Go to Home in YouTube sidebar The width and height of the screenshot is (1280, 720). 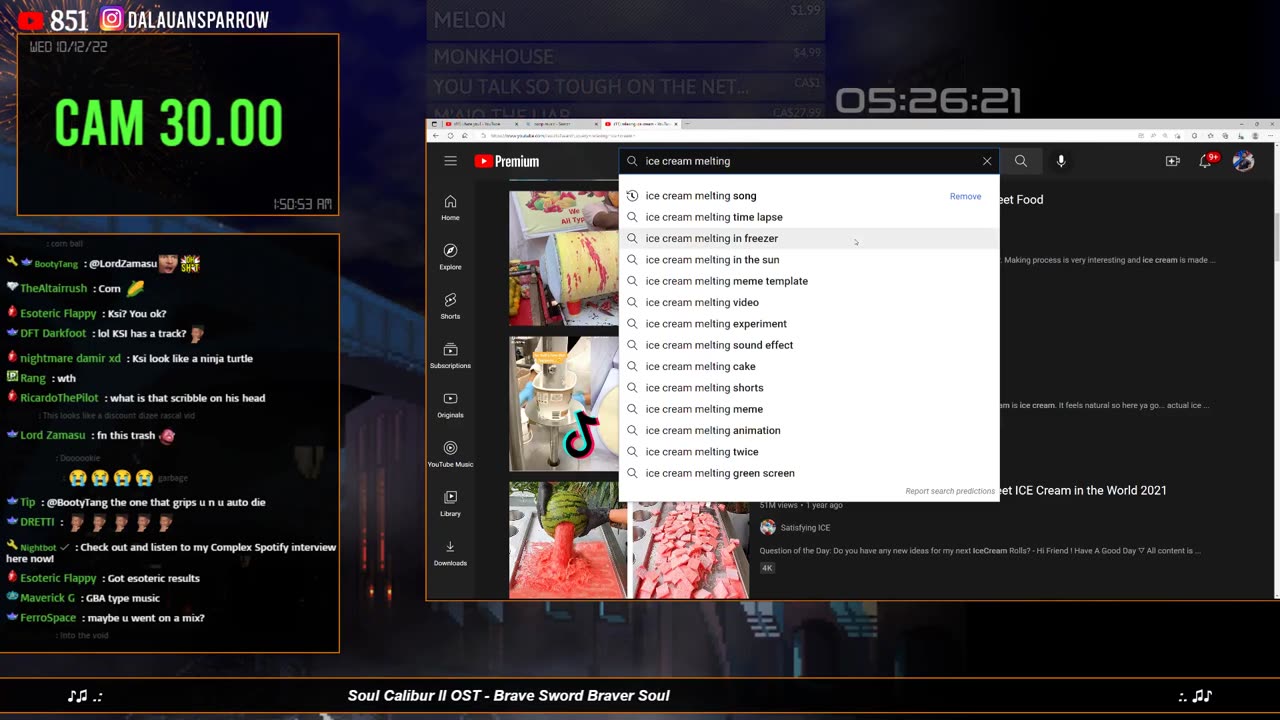tap(451, 208)
